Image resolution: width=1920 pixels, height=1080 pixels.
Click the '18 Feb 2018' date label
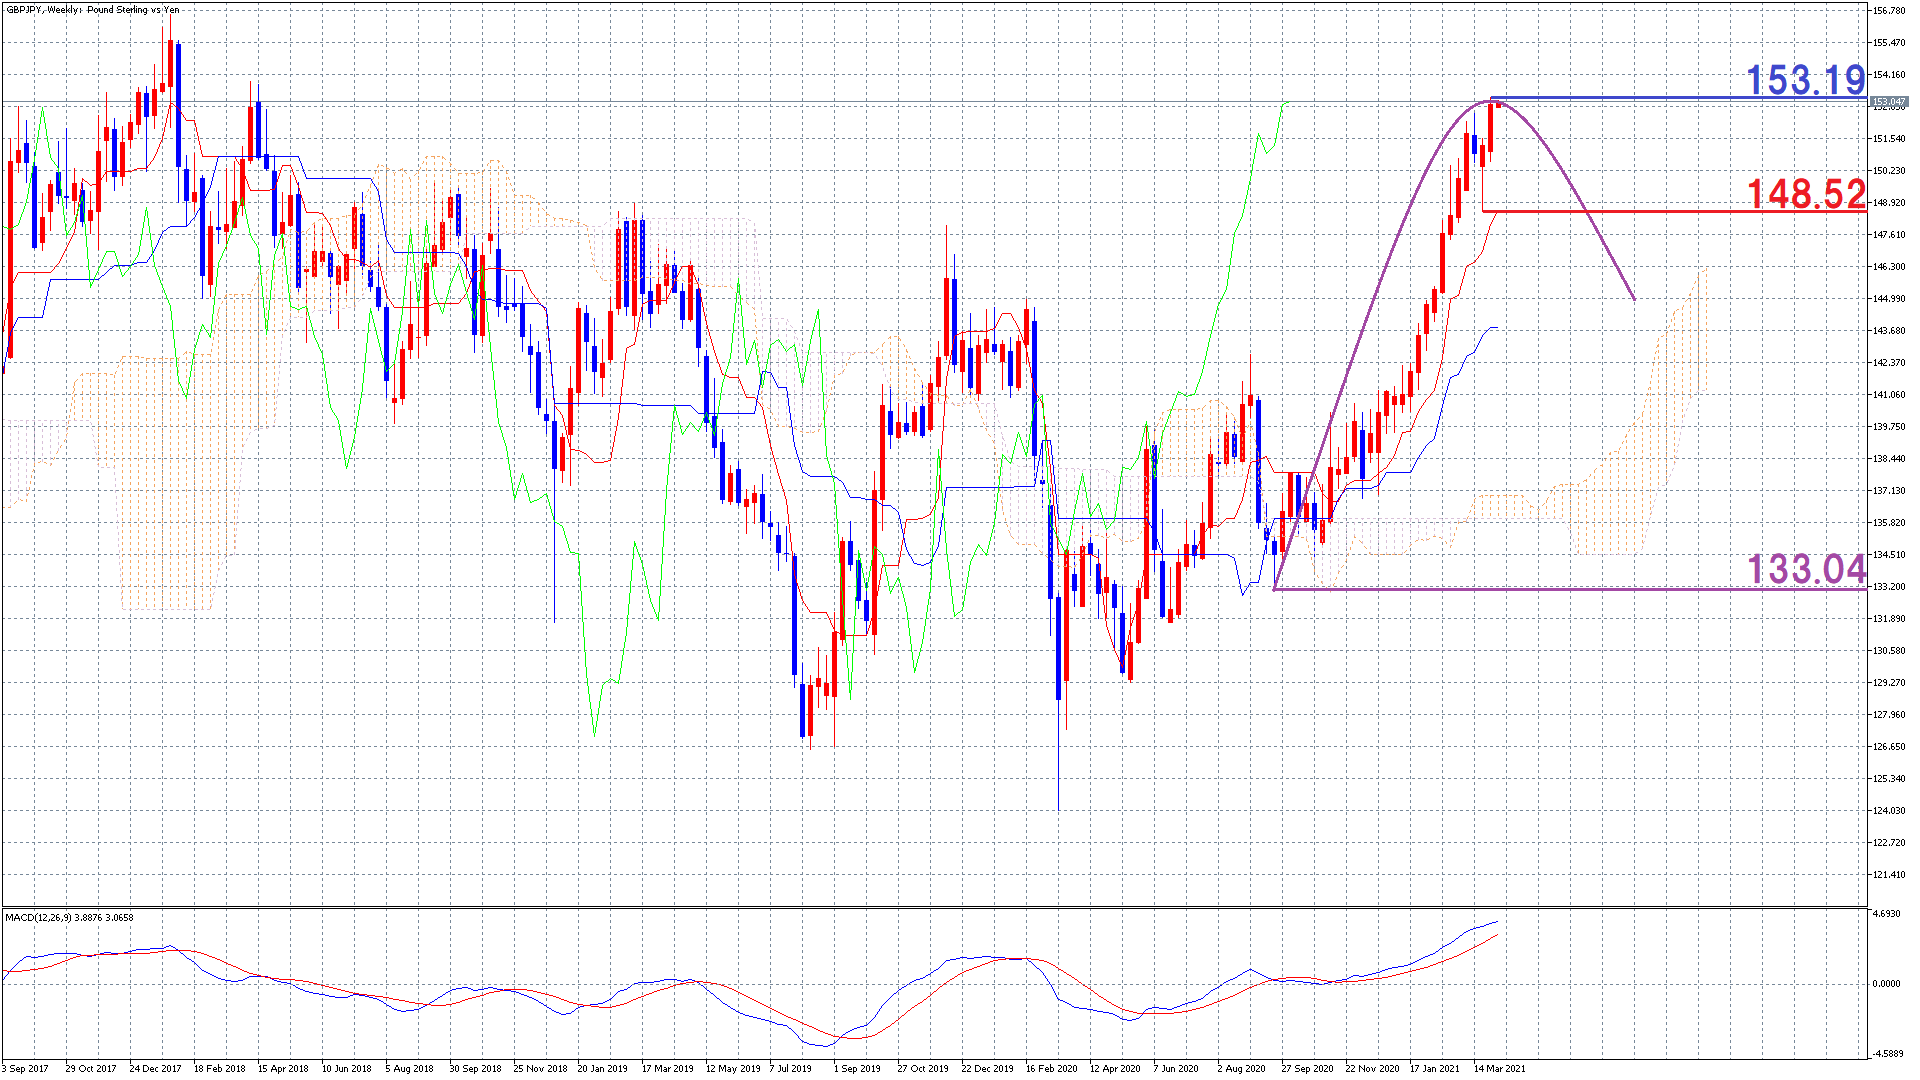[x=219, y=1069]
